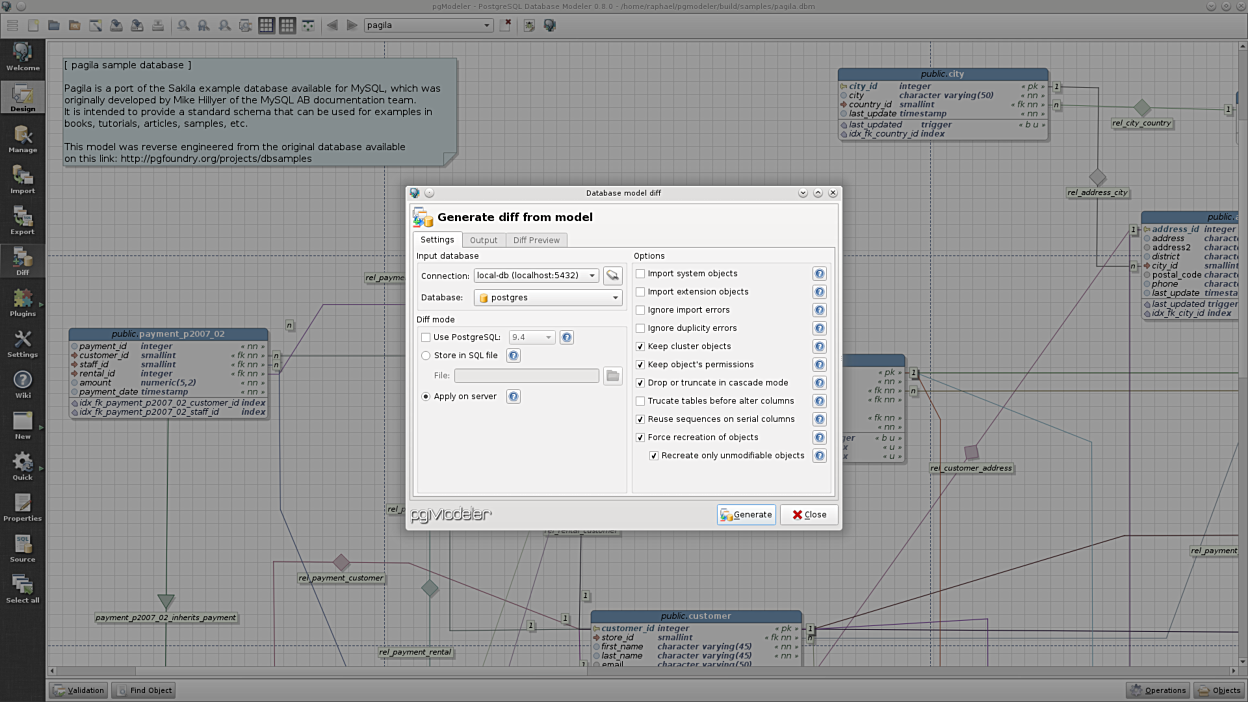Switch to the Output tab
Screen dimensions: 1248x702
(x=483, y=240)
